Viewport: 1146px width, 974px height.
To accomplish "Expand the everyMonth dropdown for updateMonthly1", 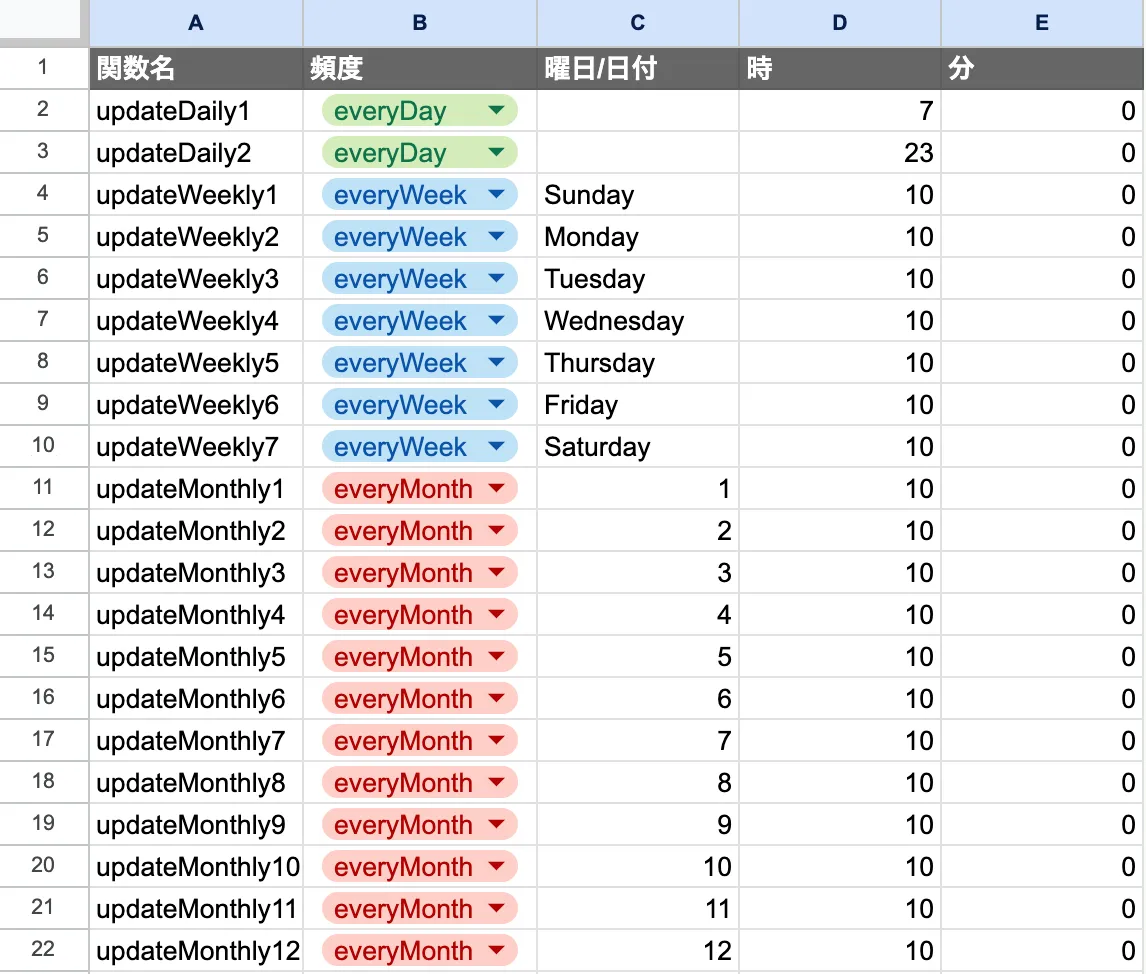I will (496, 489).
